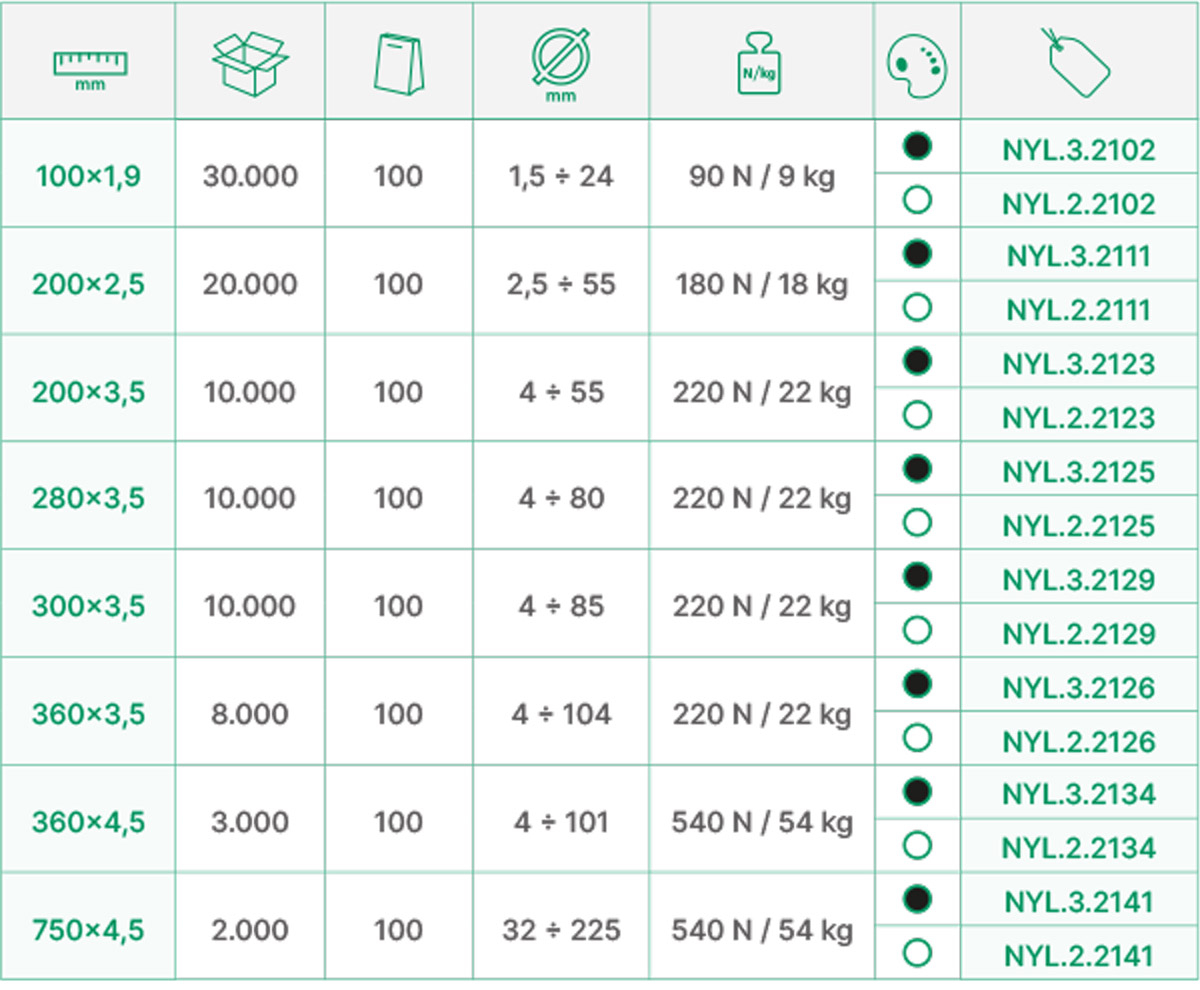The height and width of the screenshot is (990, 1200).
Task: Open product code NYL.2.2123
Action: [1079, 417]
